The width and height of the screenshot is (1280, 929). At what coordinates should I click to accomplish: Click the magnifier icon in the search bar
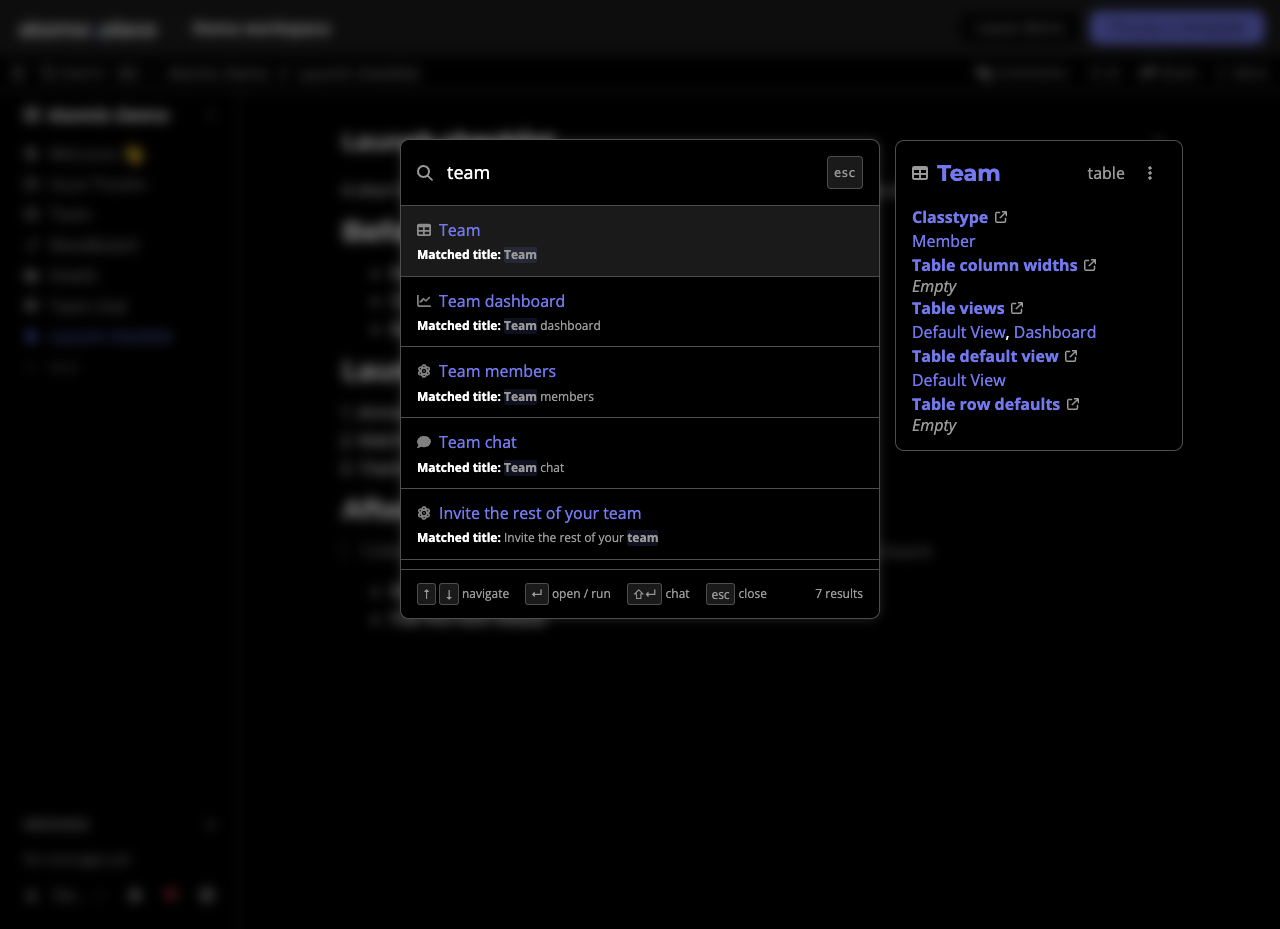425,173
